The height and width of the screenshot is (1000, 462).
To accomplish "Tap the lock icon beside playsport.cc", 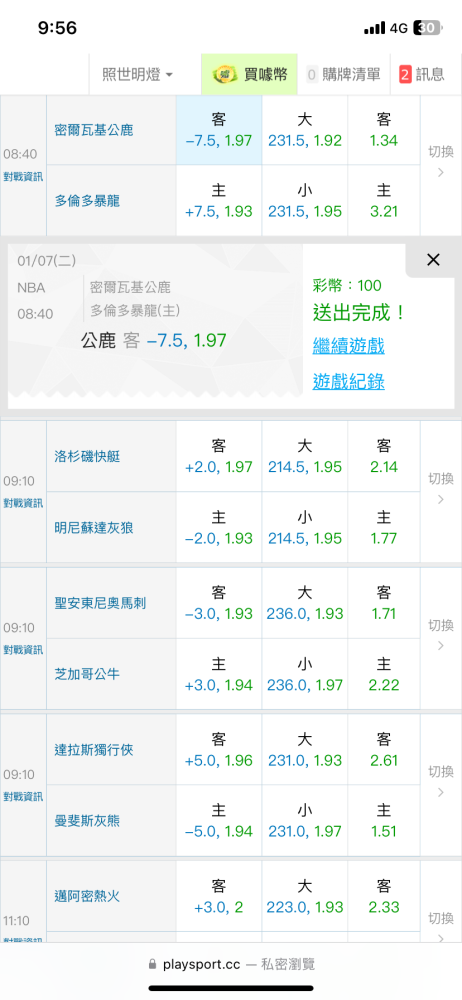I will click(152, 964).
